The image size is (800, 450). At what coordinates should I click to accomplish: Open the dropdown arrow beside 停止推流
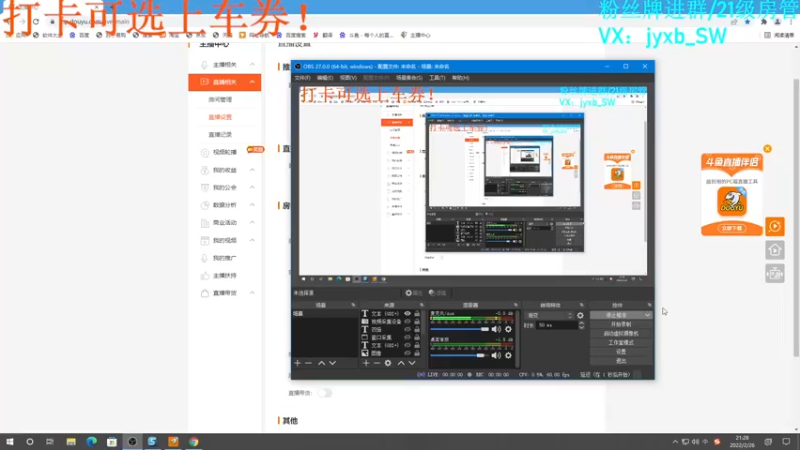(x=647, y=315)
